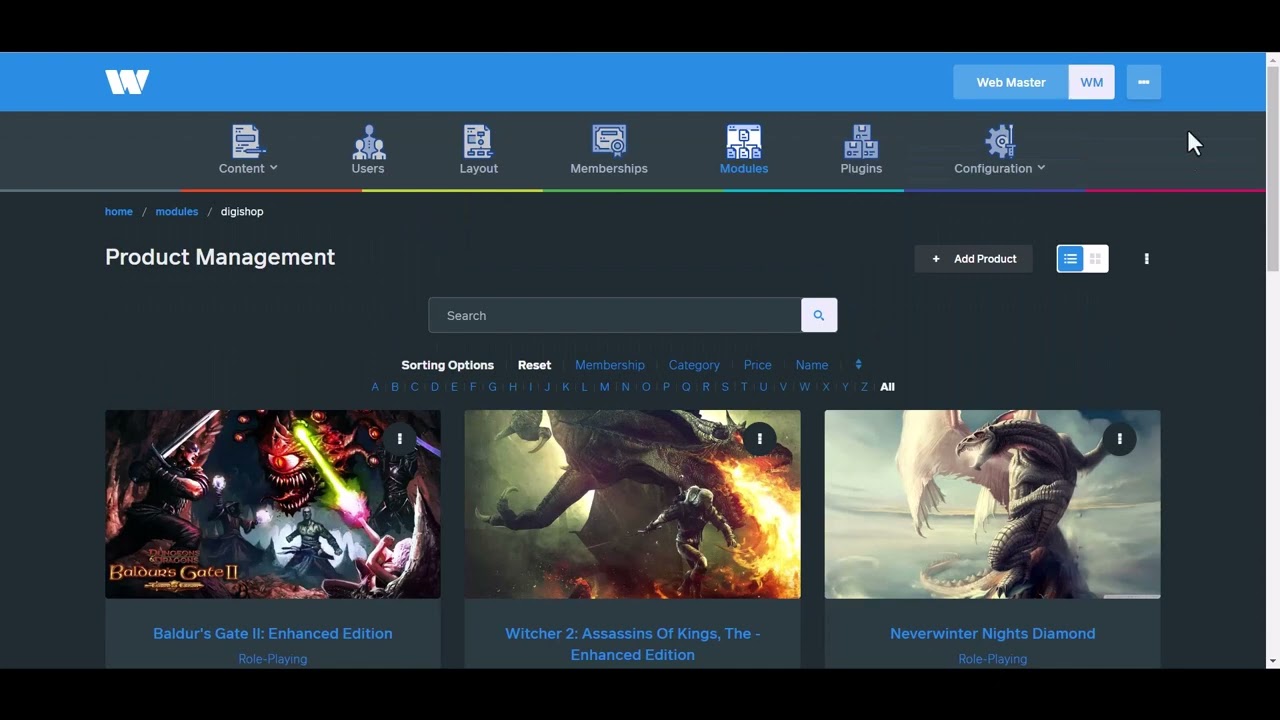This screenshot has height=720, width=1280.
Task: Open Neverwinter Nights Diamond title link
Action: point(992,633)
